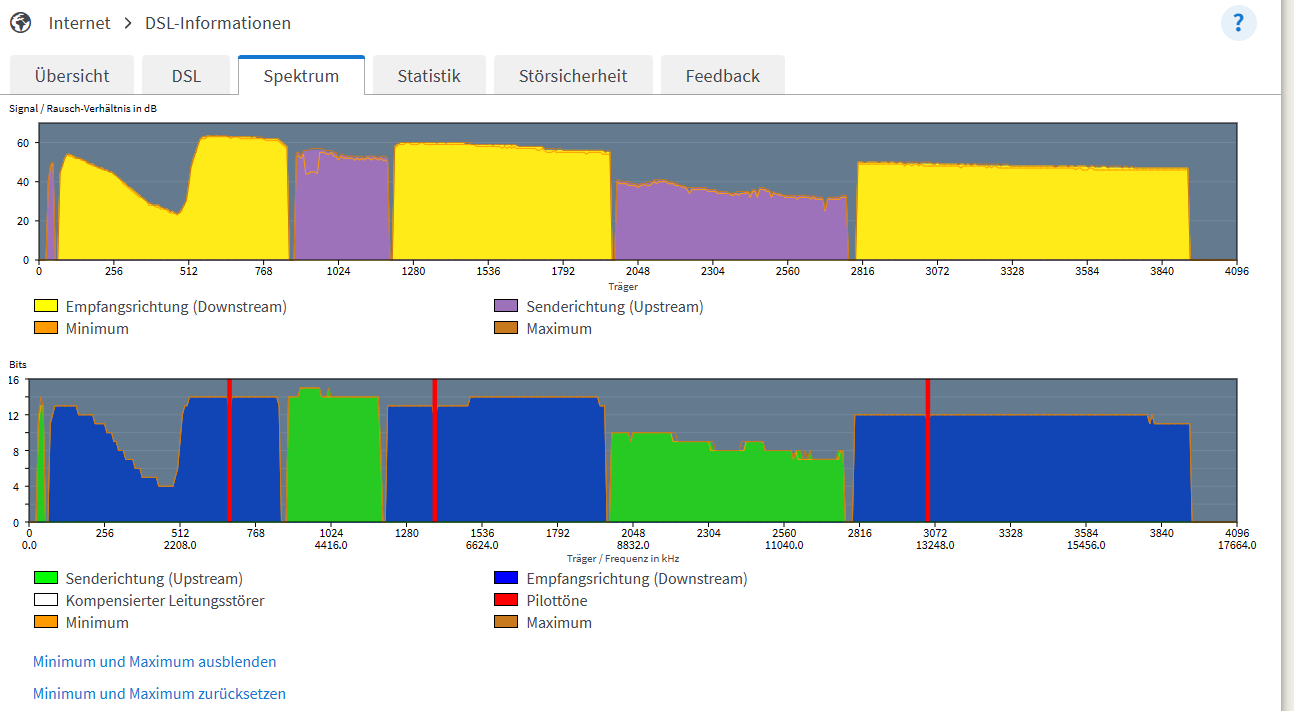Click the 'Pilottöne' legend text
The image size is (1294, 711).
[x=557, y=601]
